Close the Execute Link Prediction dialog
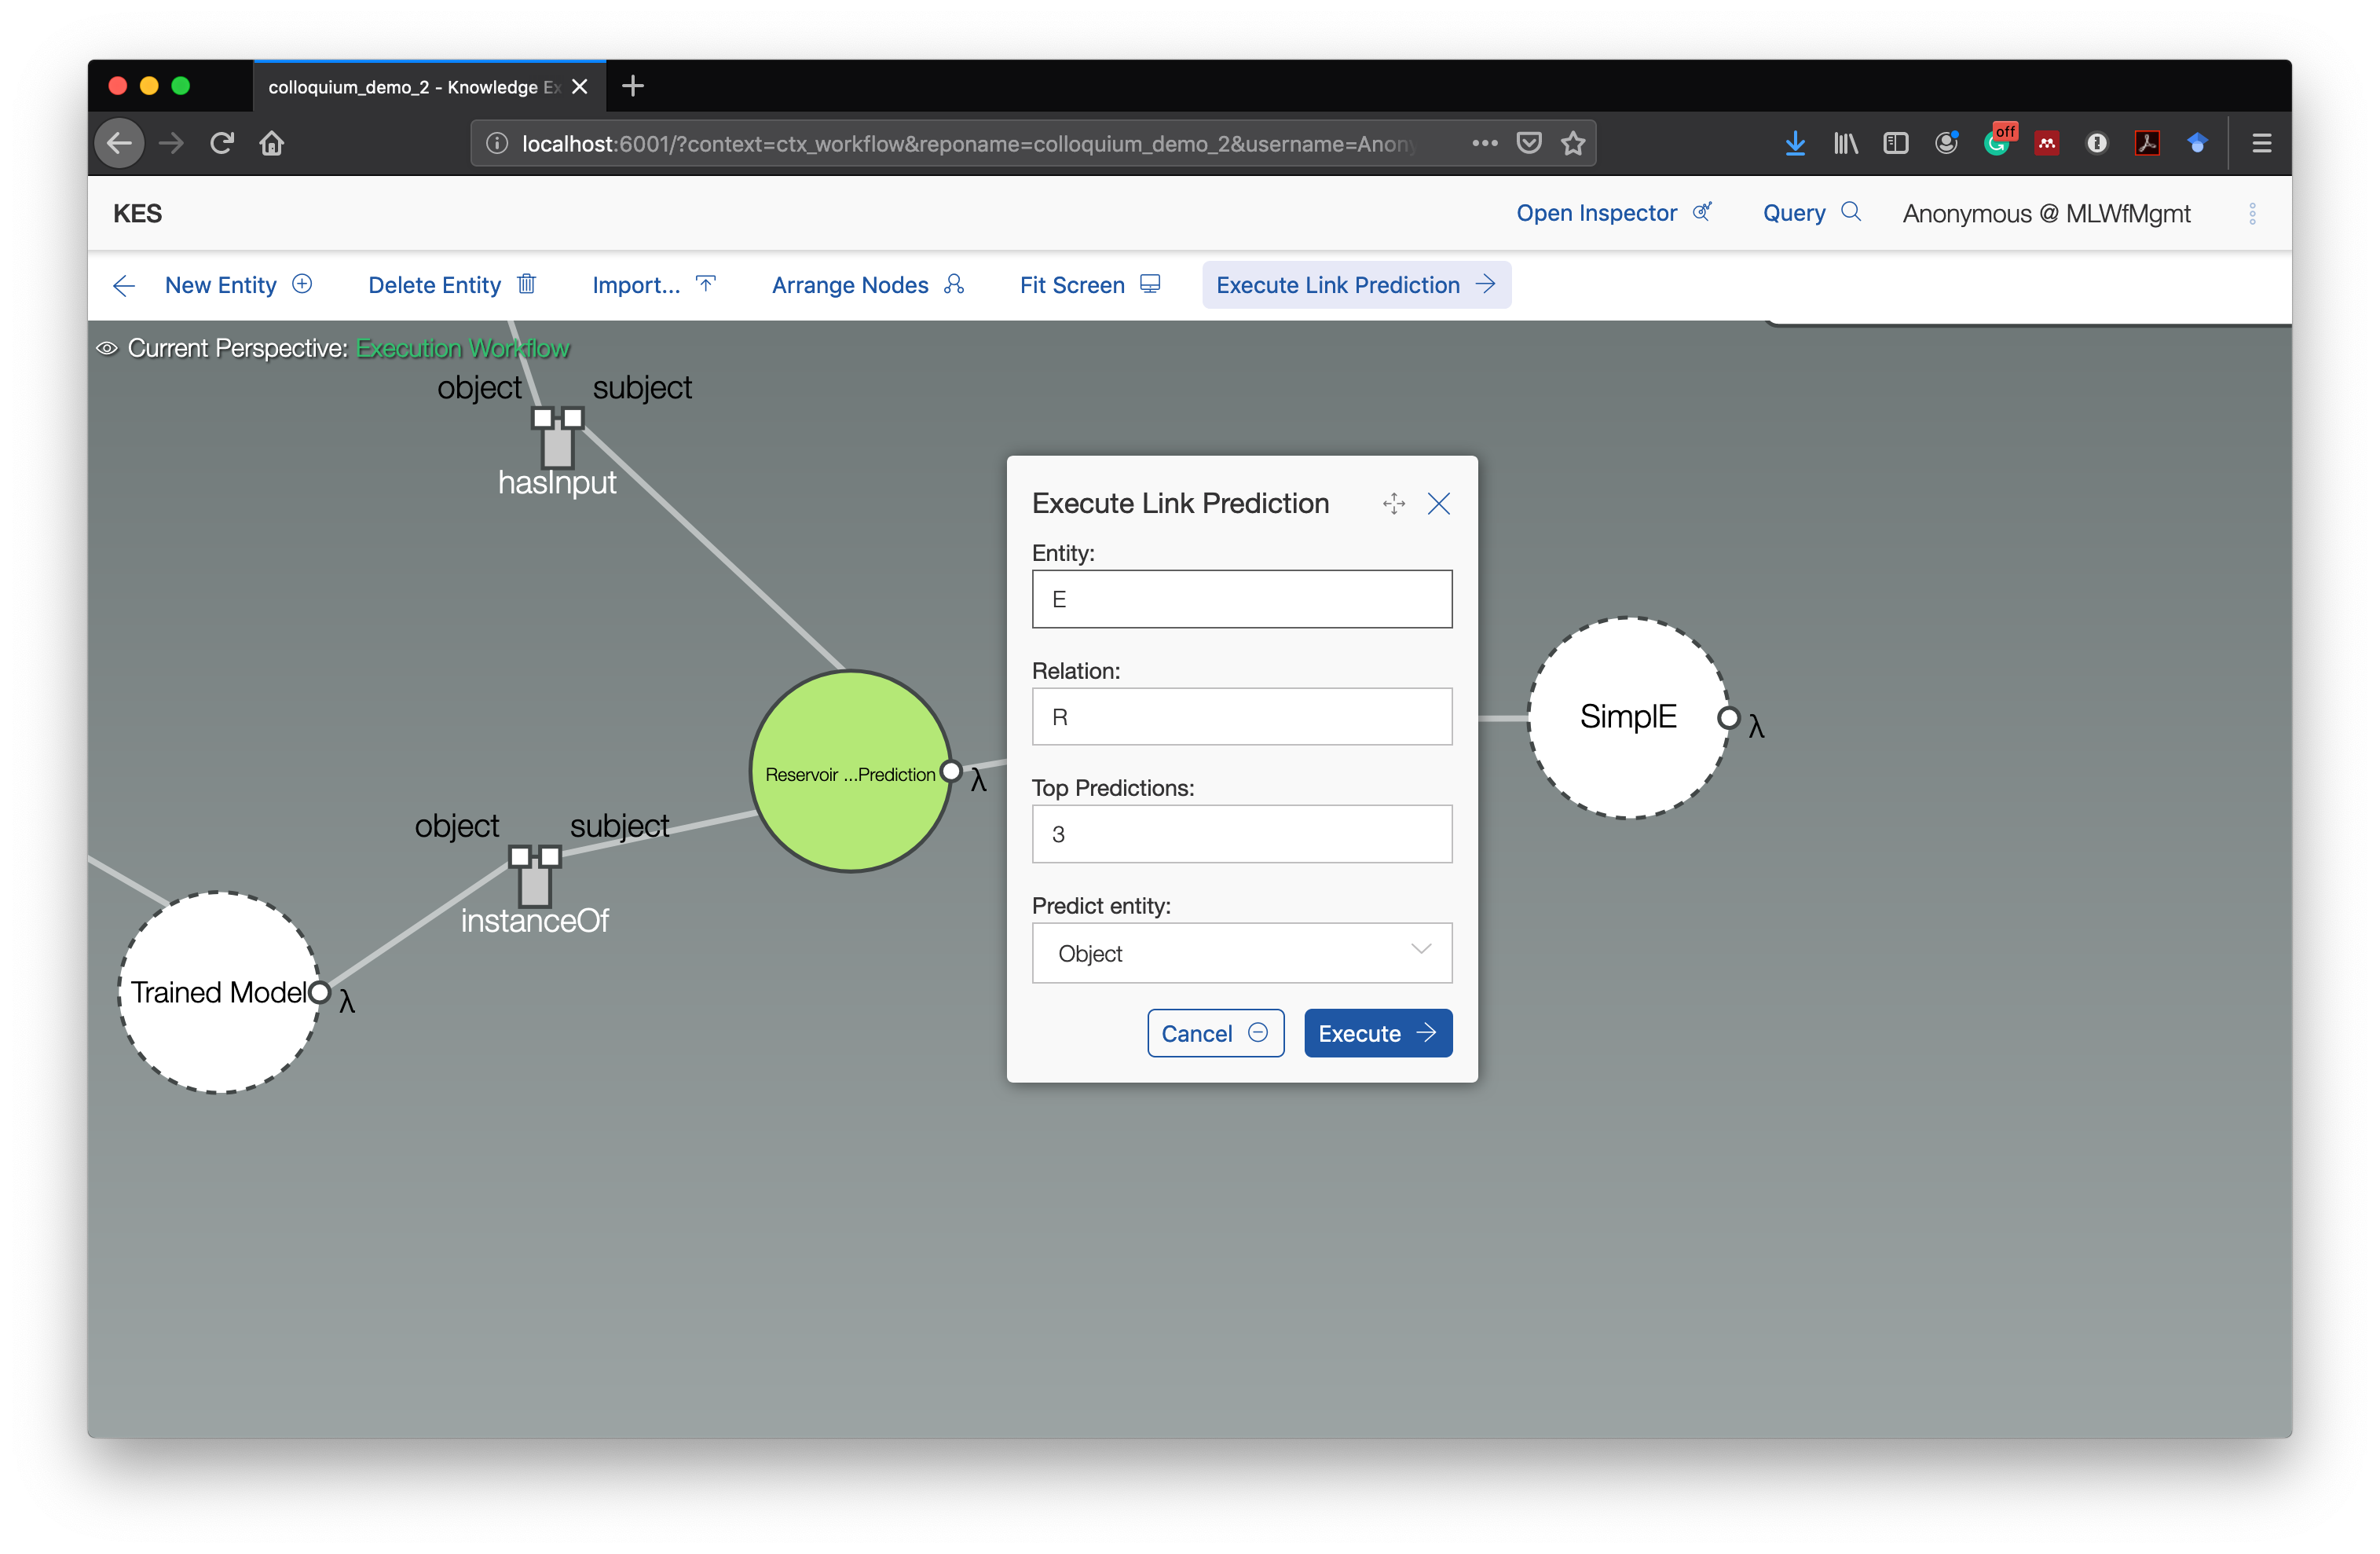Viewport: 2380px width, 1554px height. (1438, 503)
